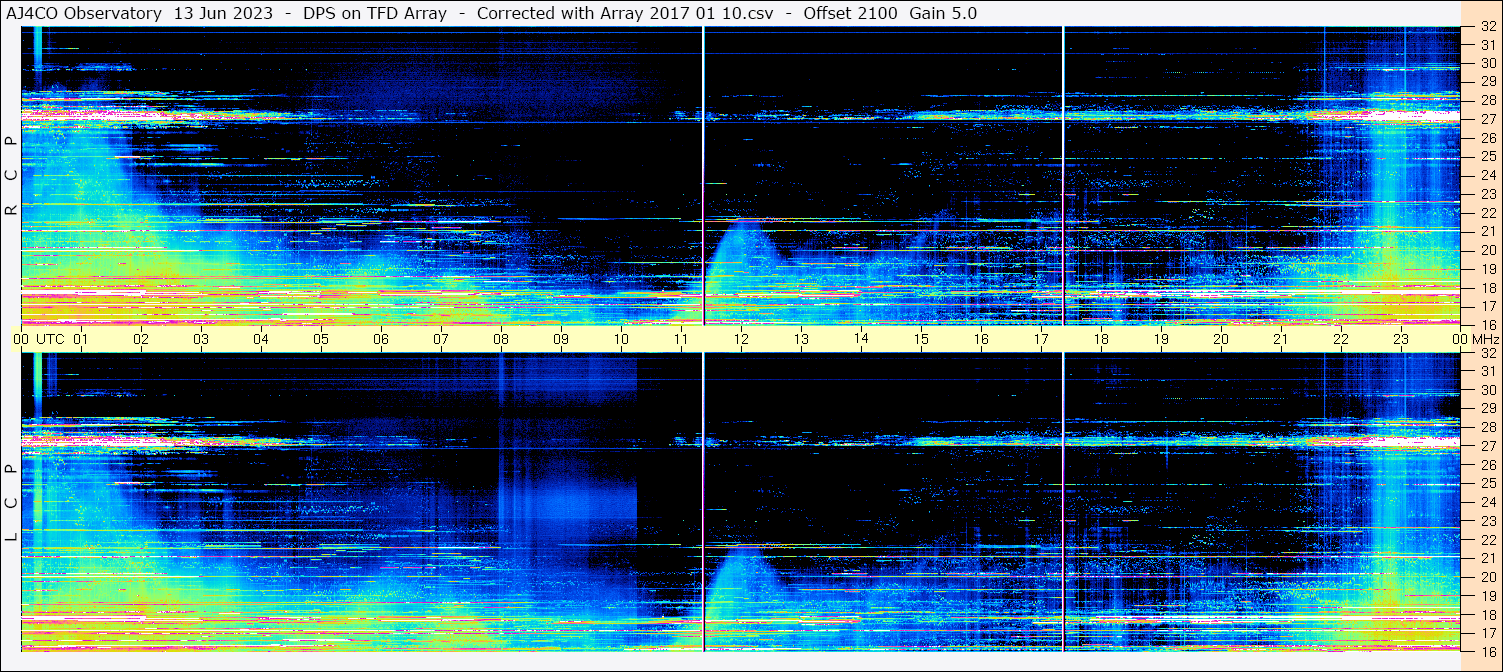Click vertical white line after 17 UTC in RCP
The width and height of the screenshot is (1503, 672).
pyautogui.click(x=1063, y=175)
